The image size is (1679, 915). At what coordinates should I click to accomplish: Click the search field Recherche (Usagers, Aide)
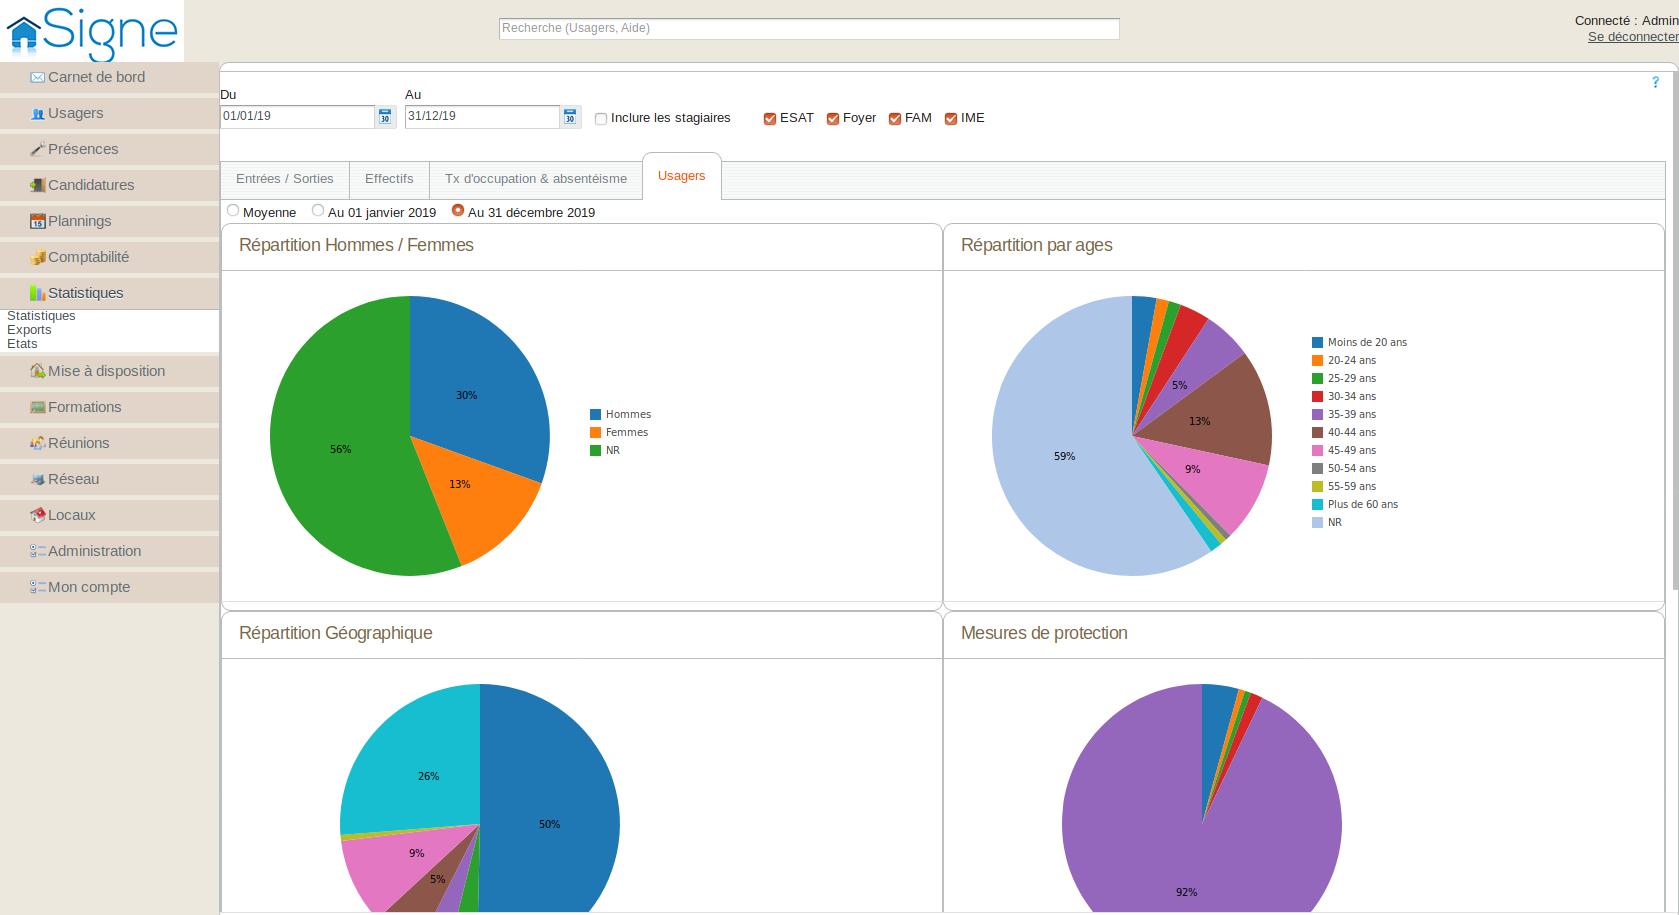[x=809, y=29]
